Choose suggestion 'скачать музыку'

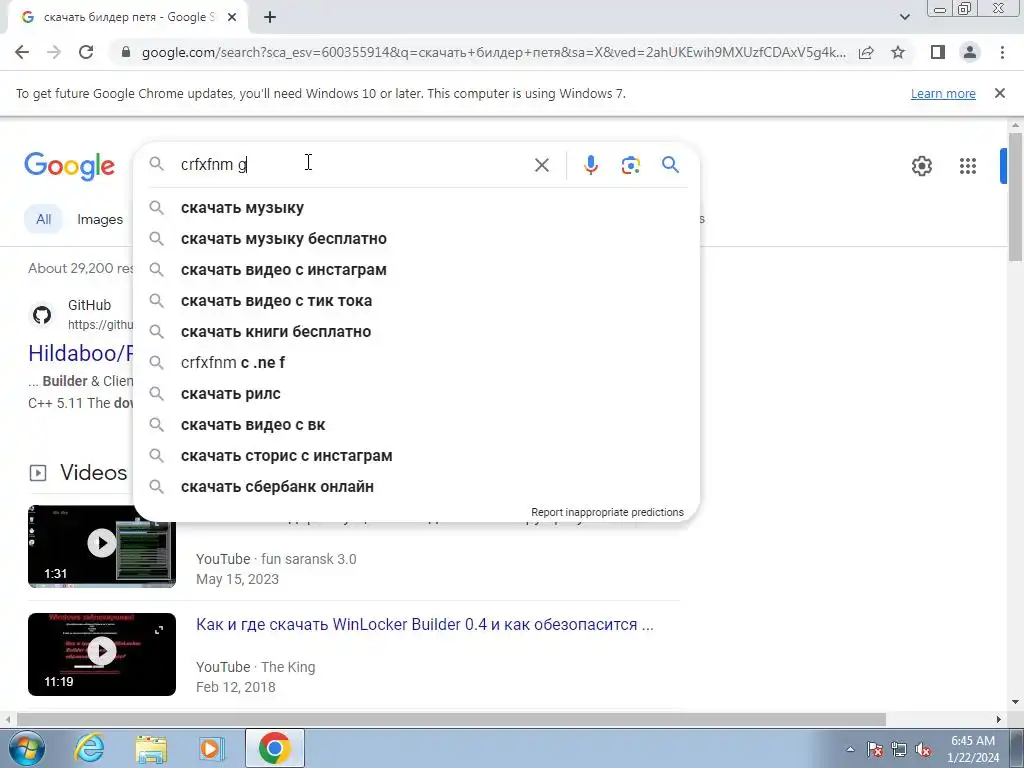[416, 208]
